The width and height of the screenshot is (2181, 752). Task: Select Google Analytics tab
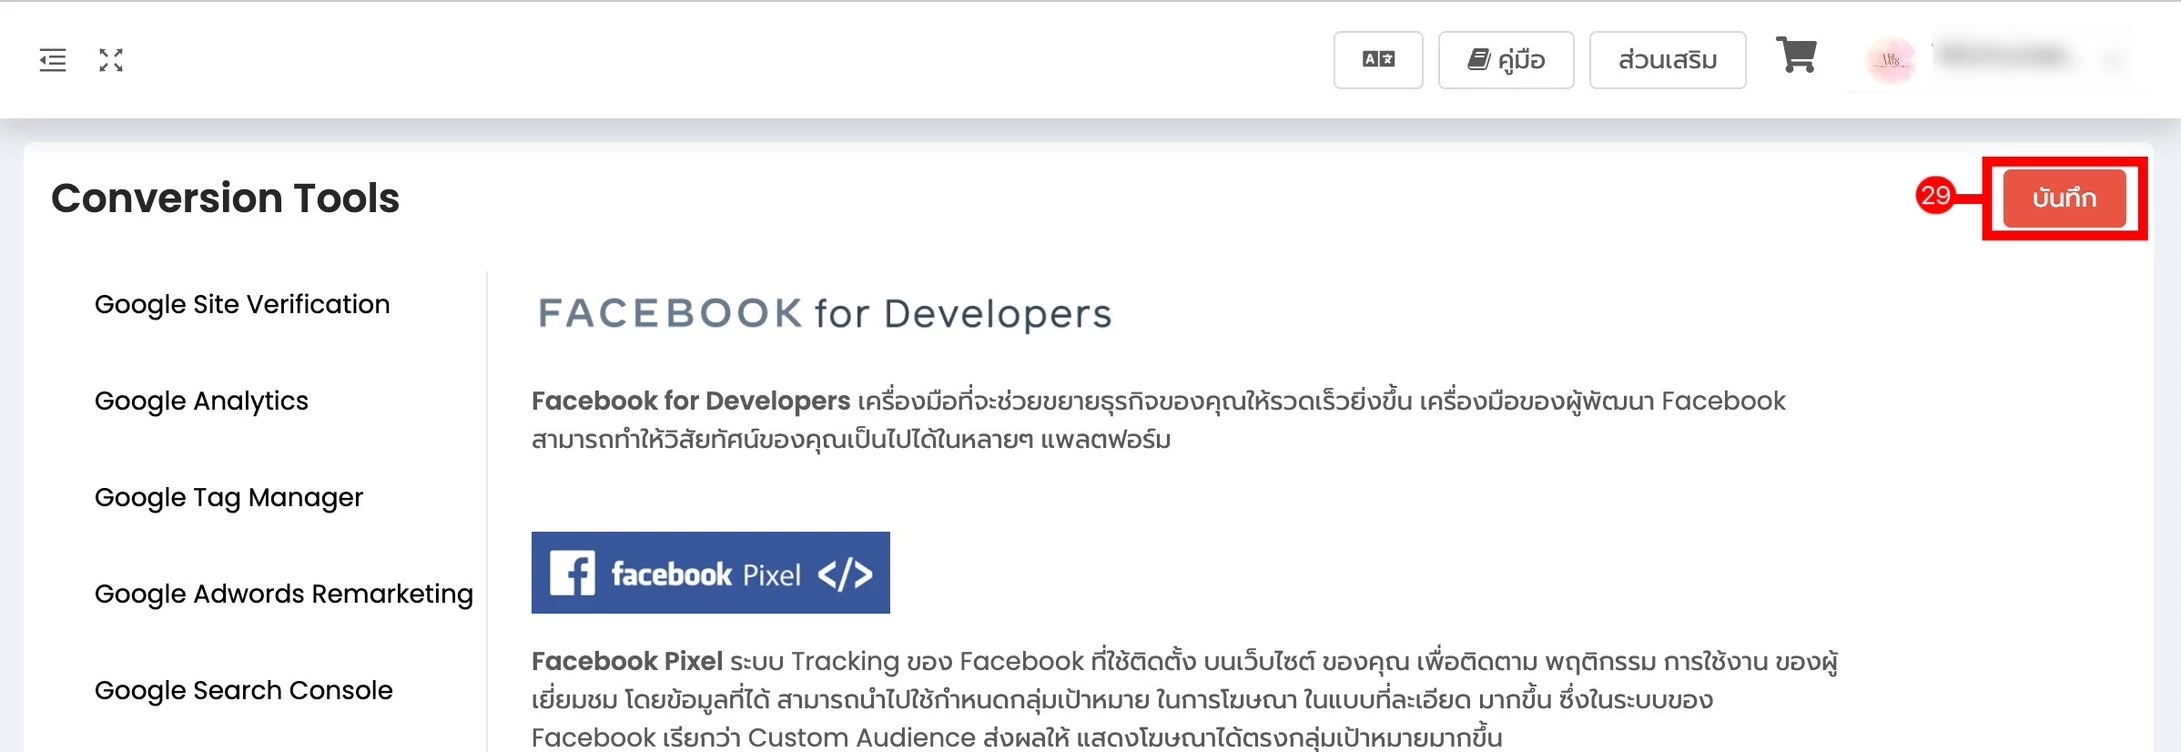[x=201, y=401]
